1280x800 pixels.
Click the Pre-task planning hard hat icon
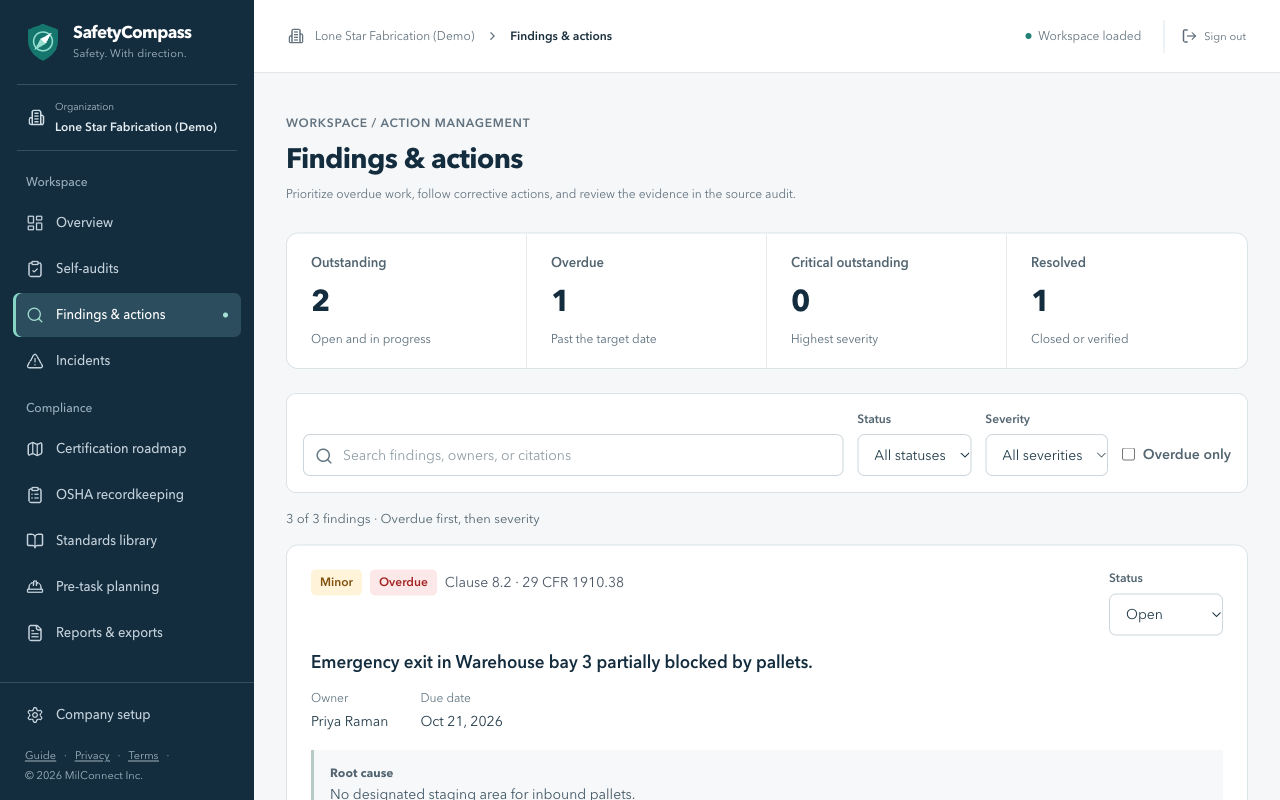pyautogui.click(x=35, y=587)
